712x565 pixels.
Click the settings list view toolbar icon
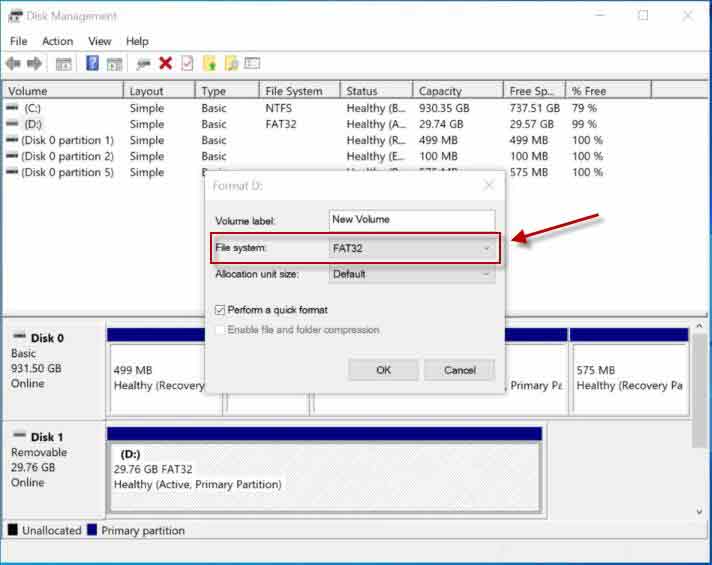coord(252,63)
